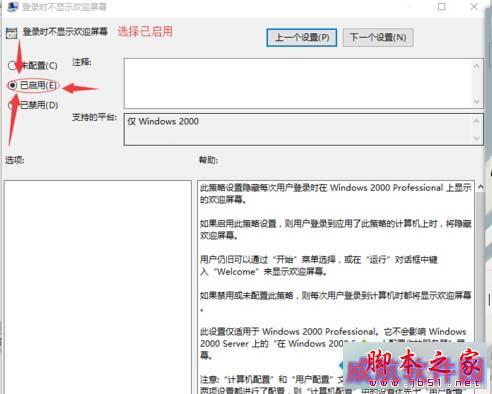Click the 帮助 label
Screen dimensions: 492x394
coord(208,160)
